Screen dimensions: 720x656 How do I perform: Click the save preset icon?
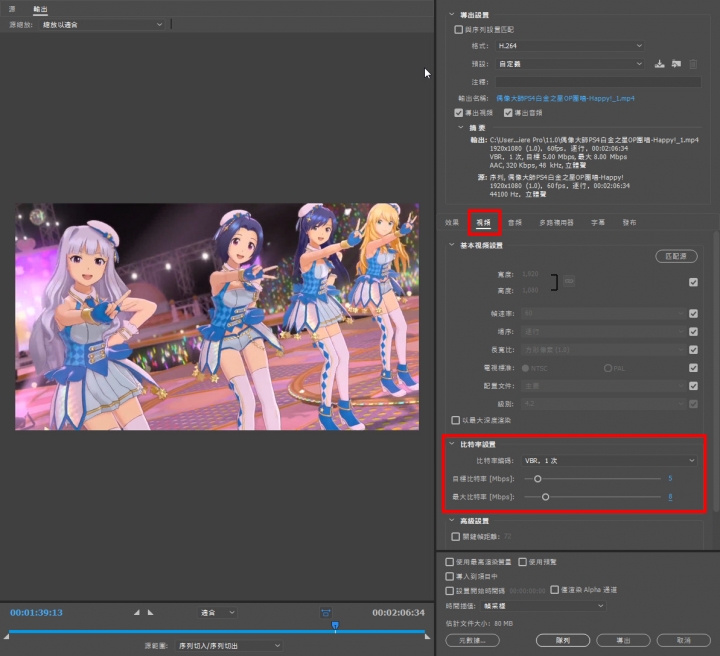659,64
